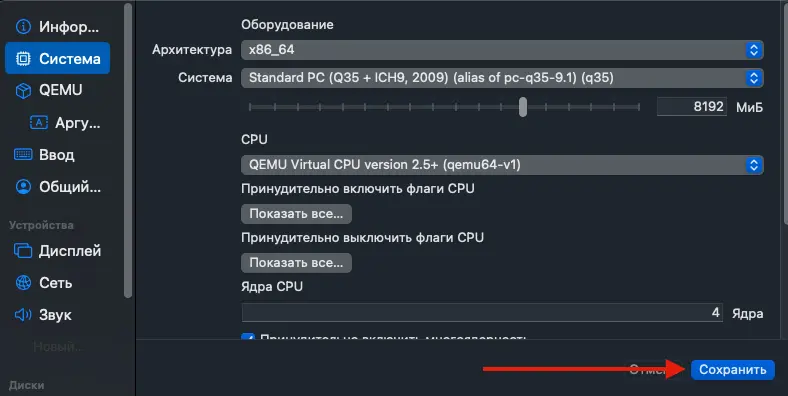
Task: Click the Дисплей display icon
Action: tap(23, 250)
